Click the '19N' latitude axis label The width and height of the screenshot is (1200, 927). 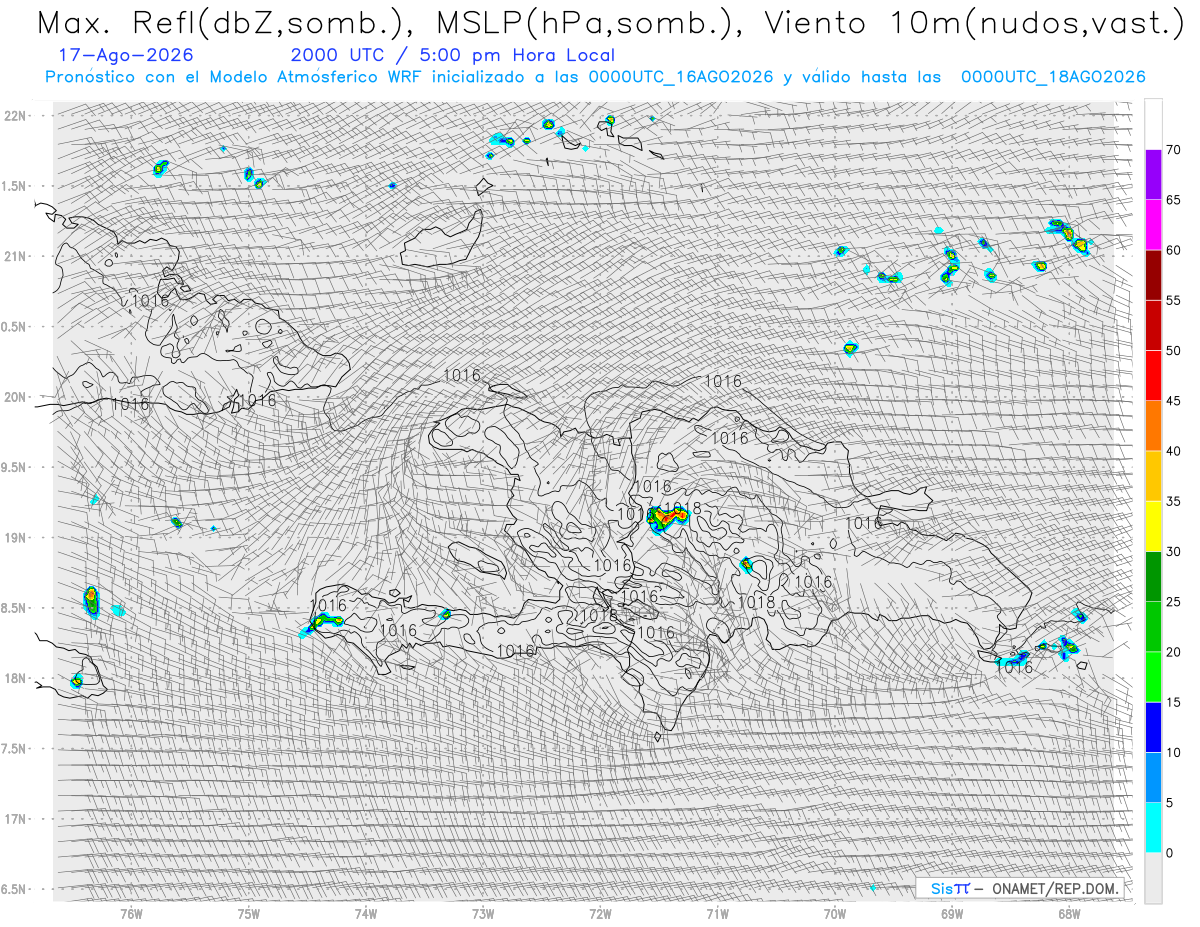click(16, 538)
